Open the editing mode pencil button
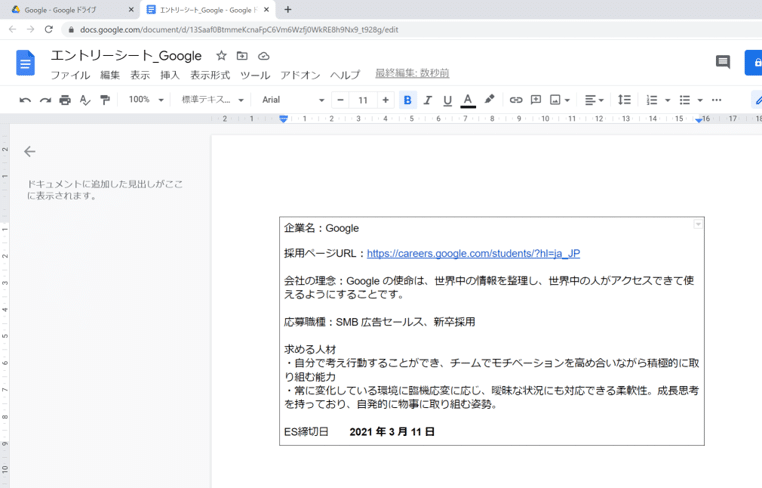 click(757, 100)
